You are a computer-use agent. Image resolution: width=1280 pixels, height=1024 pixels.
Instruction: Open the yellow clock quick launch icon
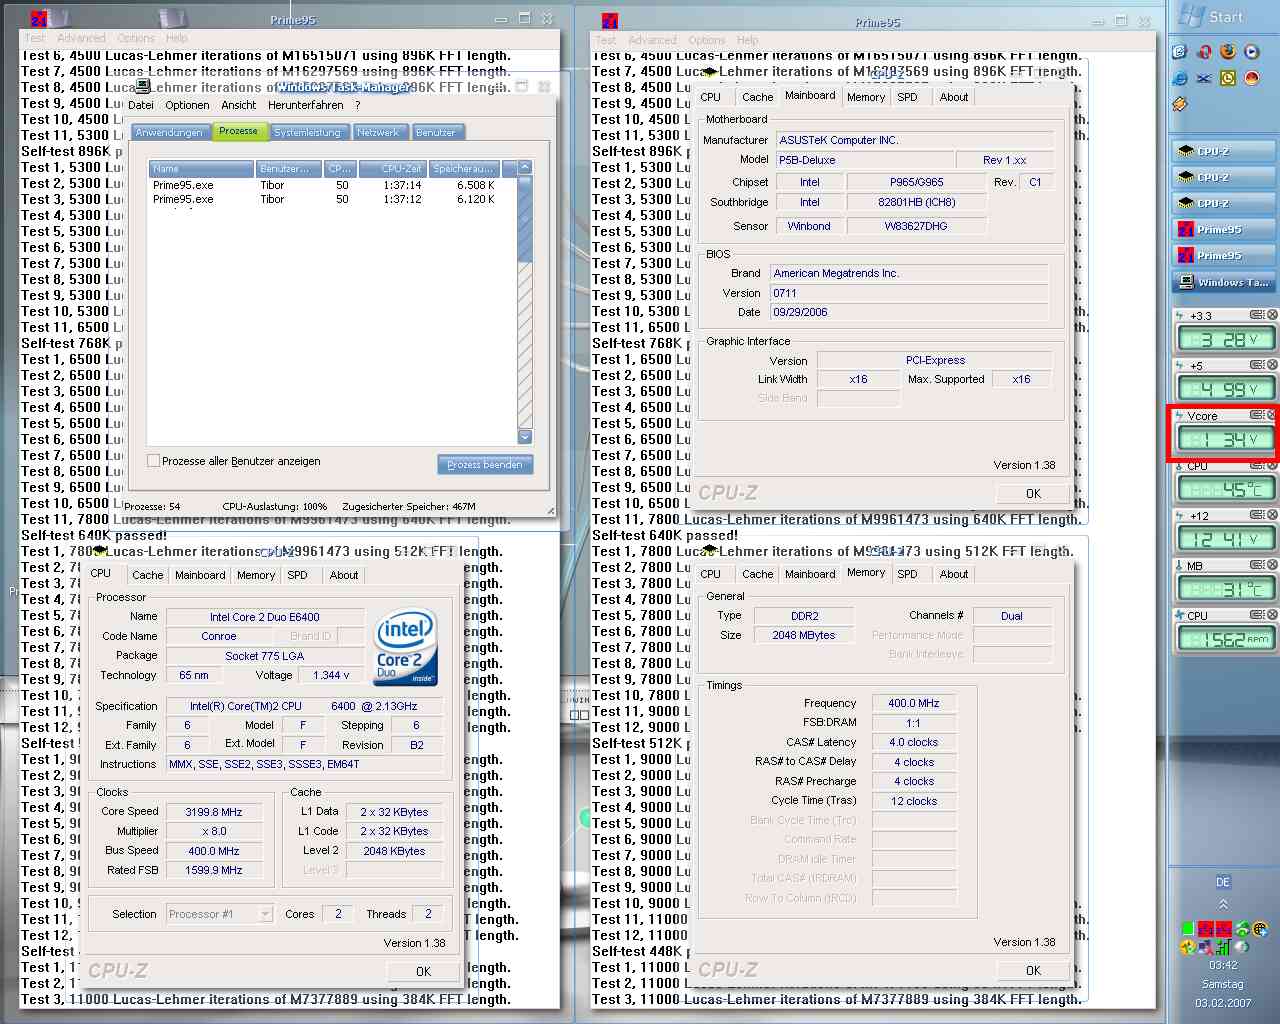(x=1228, y=78)
